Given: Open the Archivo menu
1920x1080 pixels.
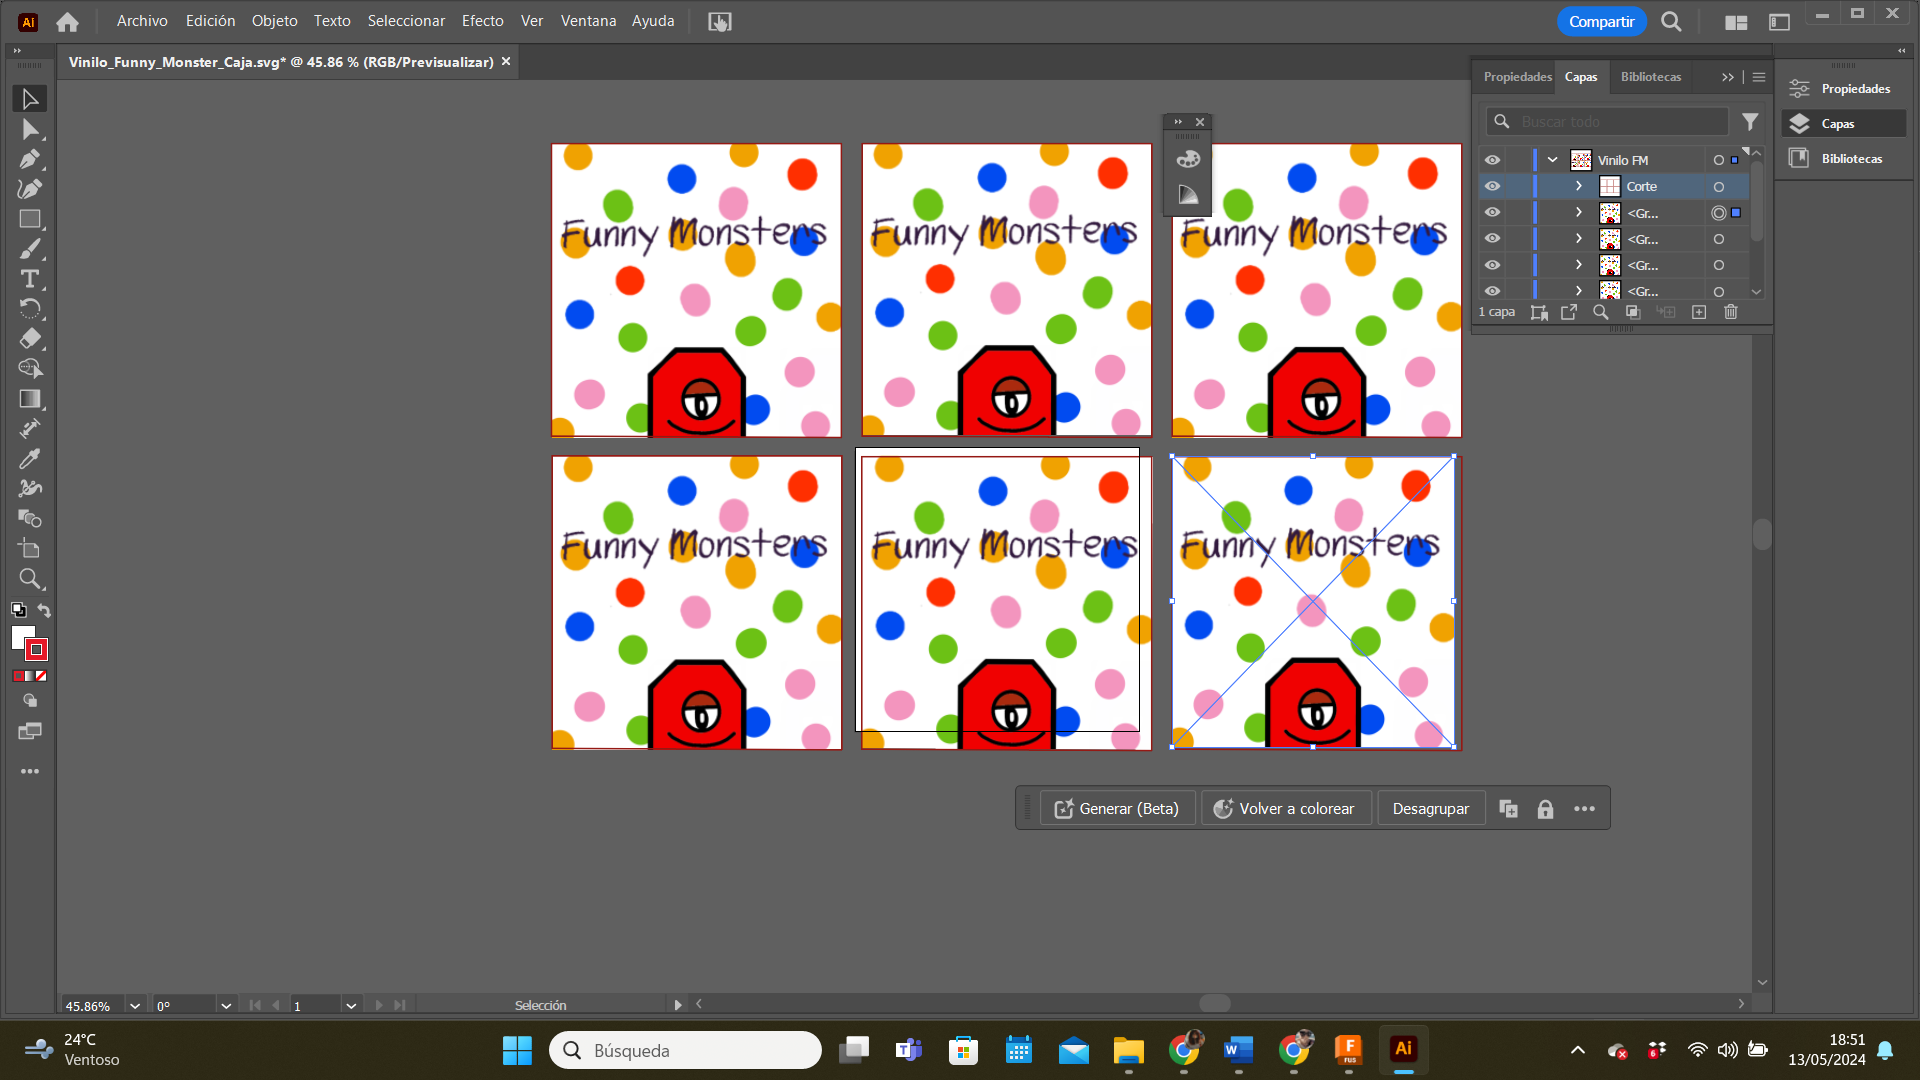Looking at the screenshot, I should pos(142,21).
